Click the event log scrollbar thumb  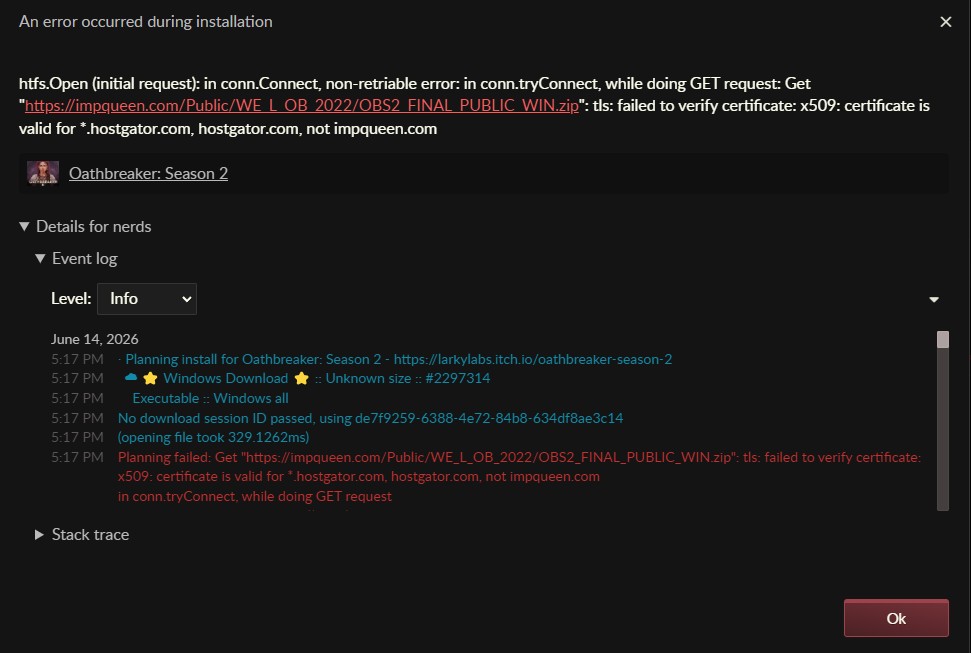[x=943, y=340]
